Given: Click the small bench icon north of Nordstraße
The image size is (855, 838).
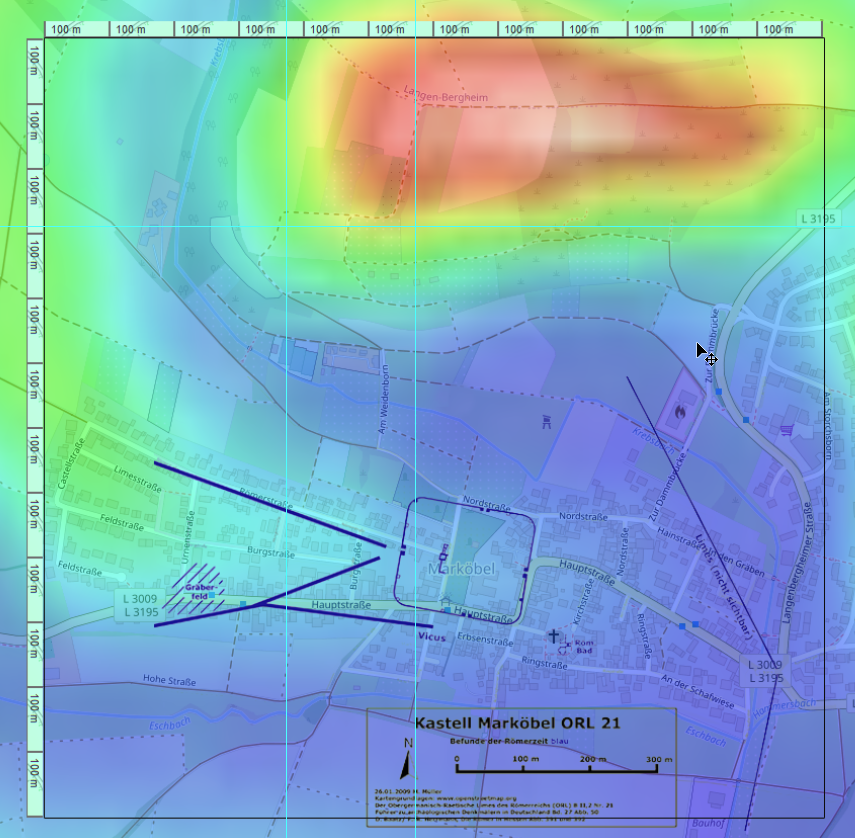Looking at the screenshot, I should [x=545, y=421].
